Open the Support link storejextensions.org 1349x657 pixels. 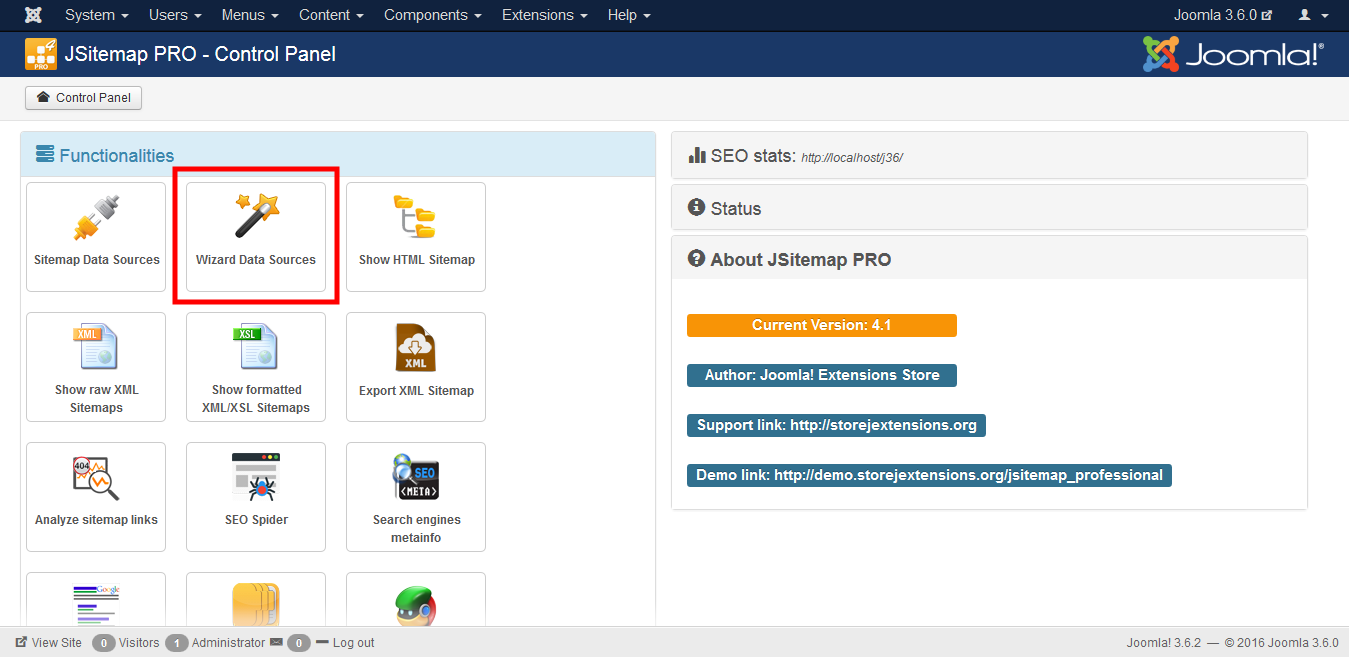[836, 425]
